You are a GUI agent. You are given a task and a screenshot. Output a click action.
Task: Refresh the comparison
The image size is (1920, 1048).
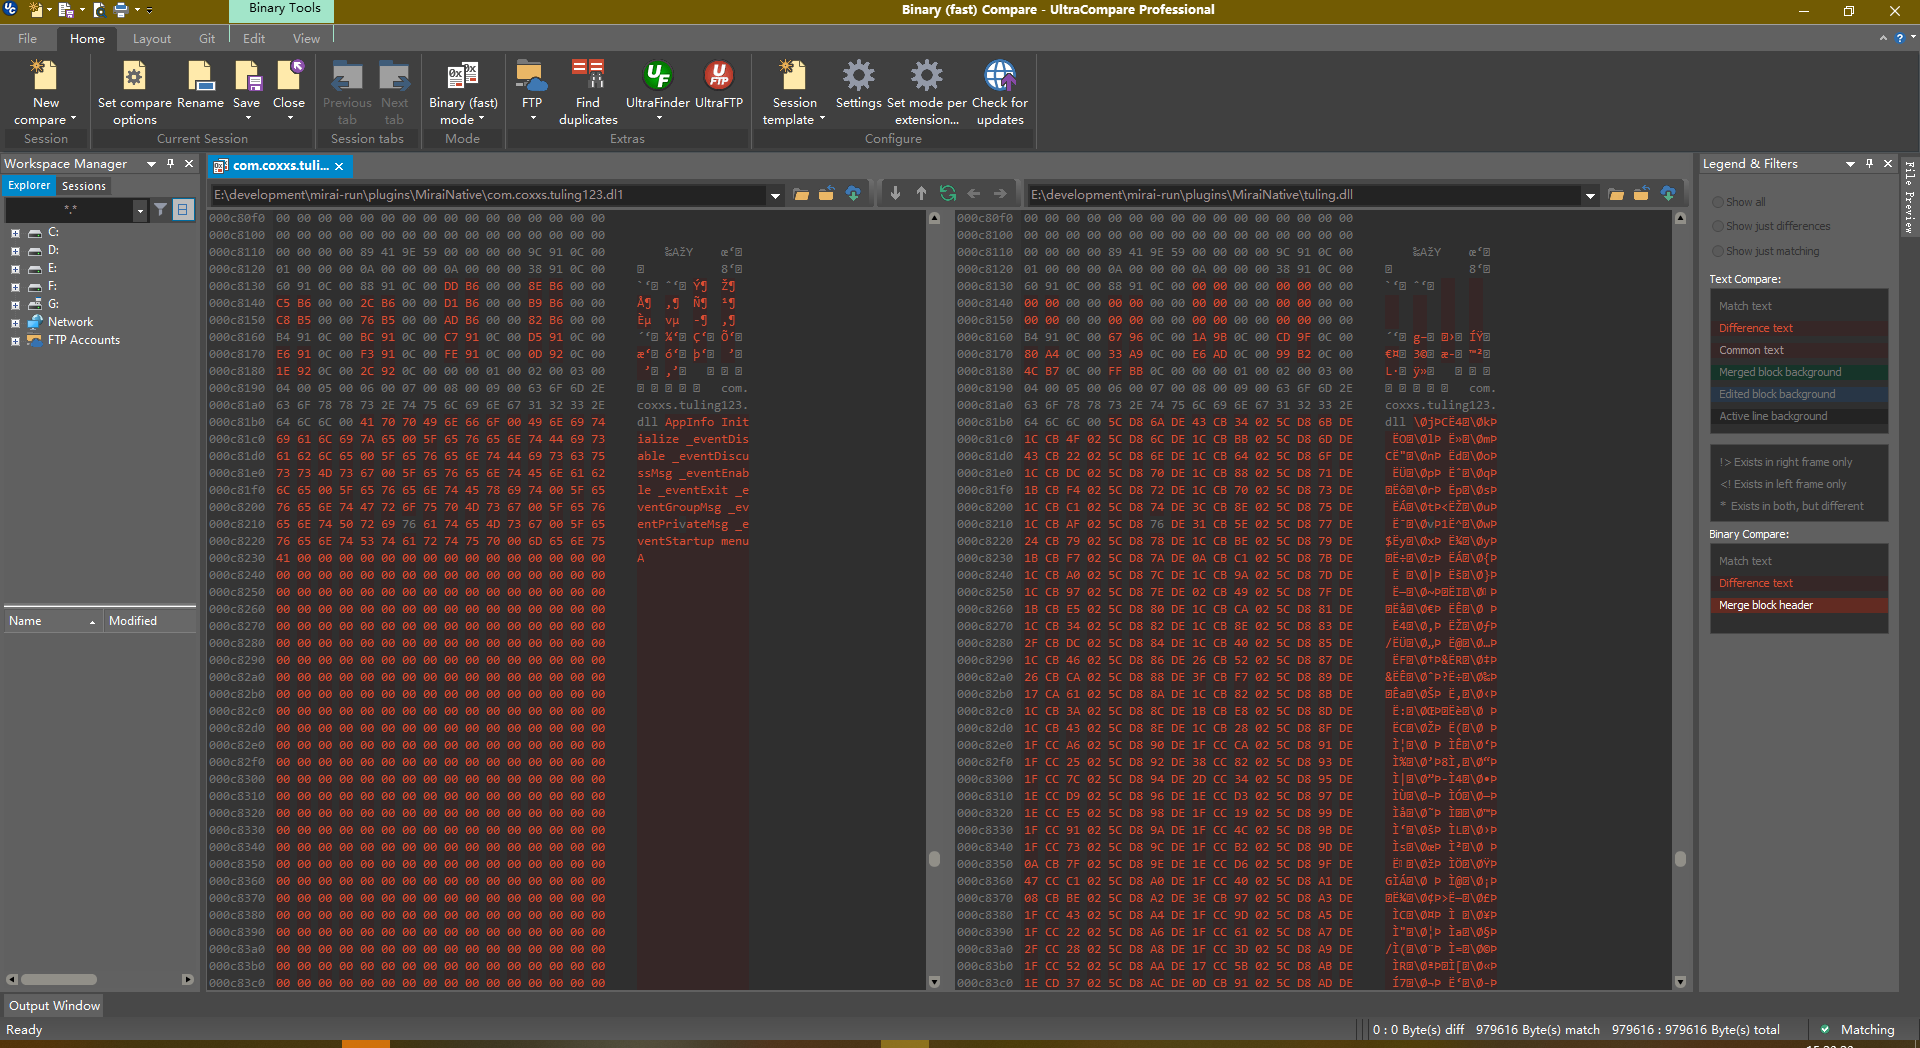(948, 194)
